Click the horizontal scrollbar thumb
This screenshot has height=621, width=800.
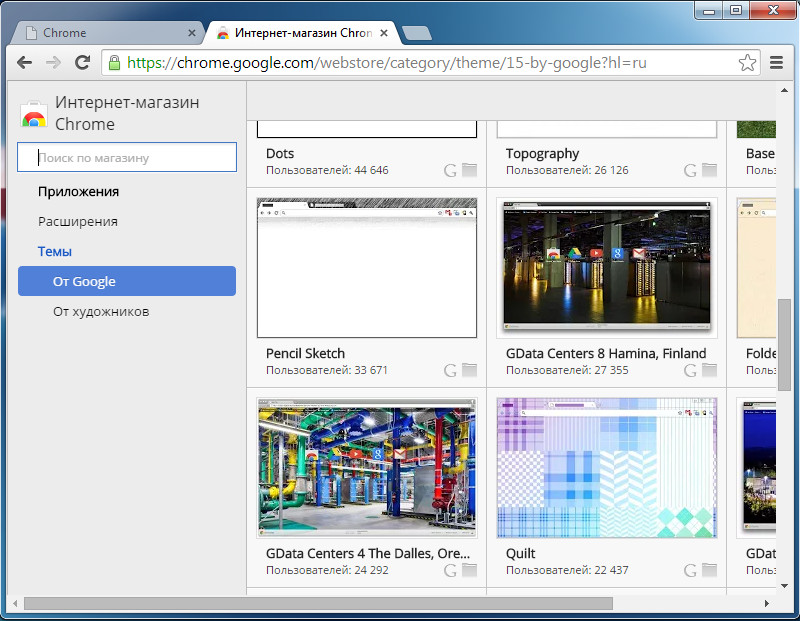coord(318,604)
